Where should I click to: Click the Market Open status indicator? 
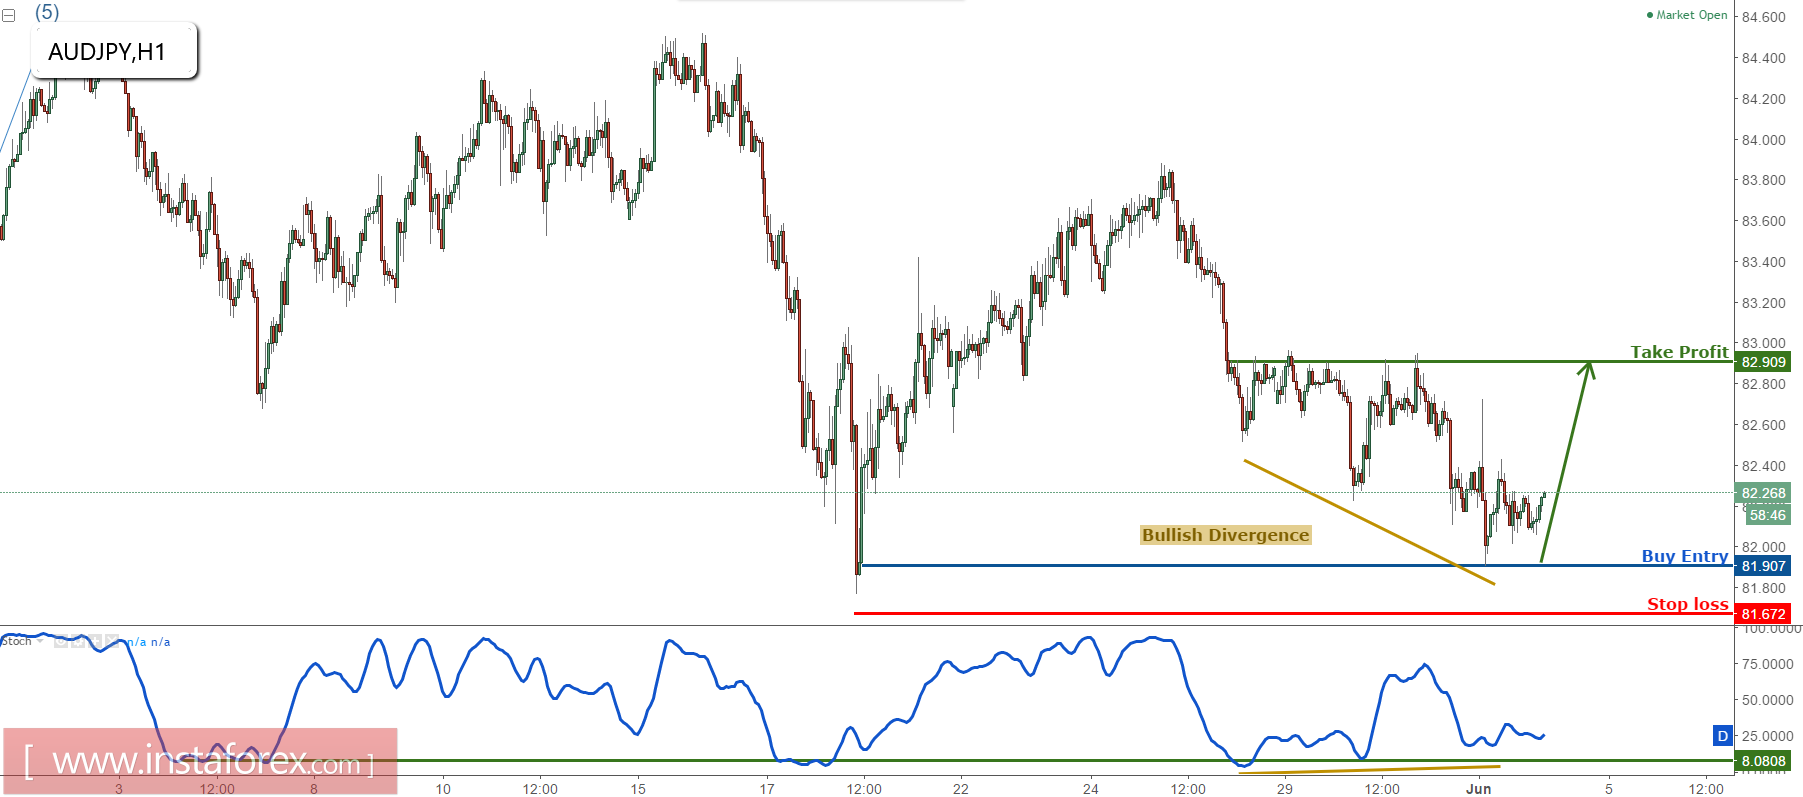[x=1687, y=15]
